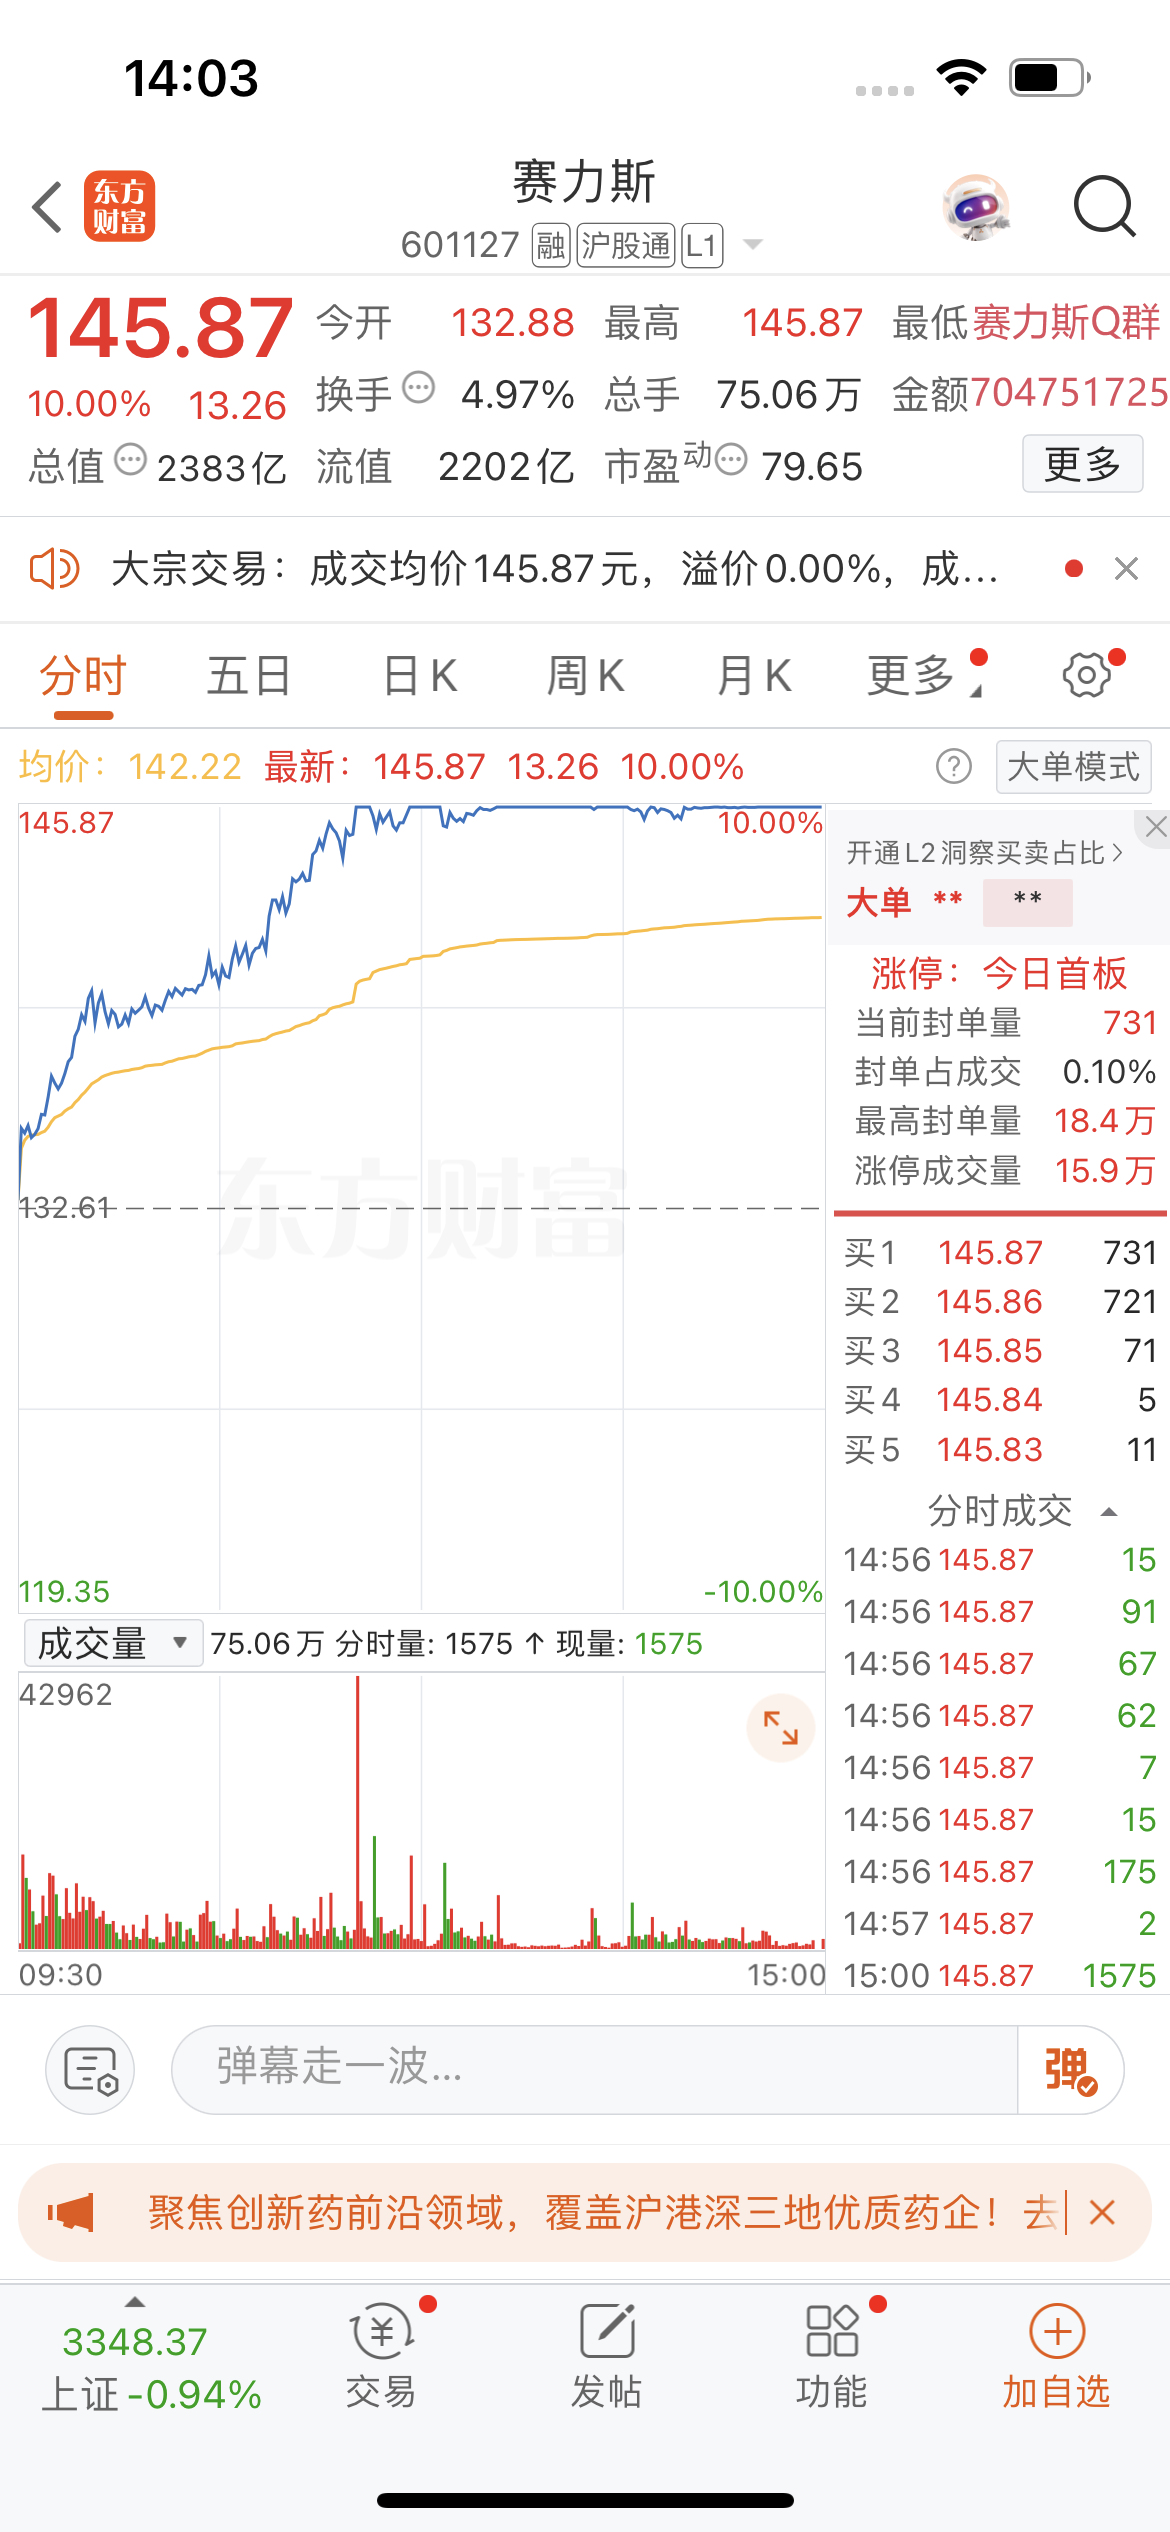Tap the 14:03 status bar clock
This screenshot has height=2532, width=1170.
pyautogui.click(x=191, y=78)
